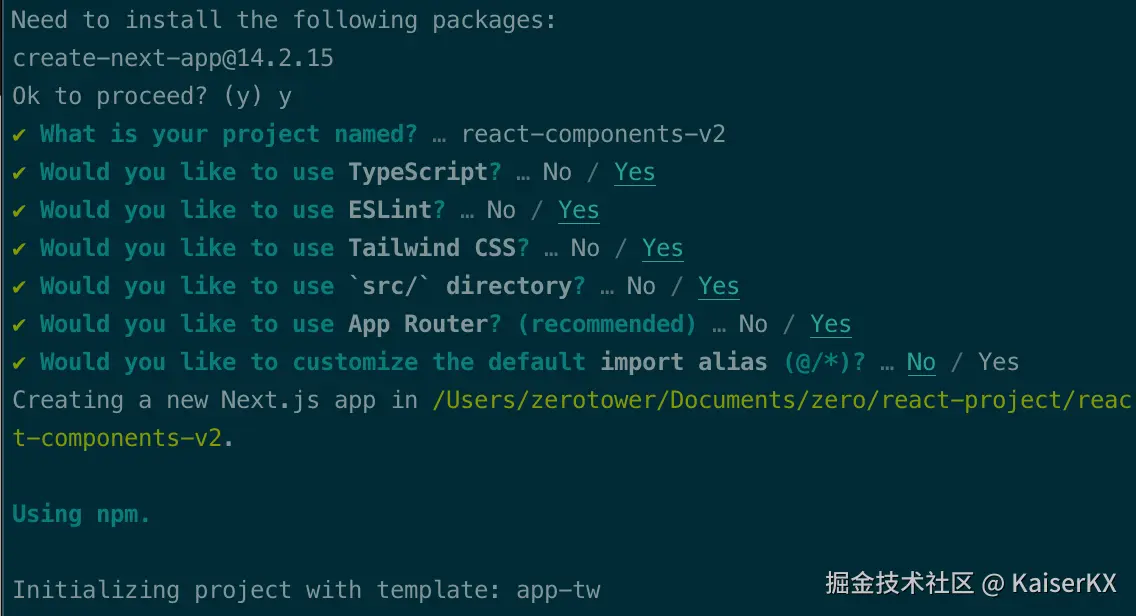Select Yes for customizing import alias
The height and width of the screenshot is (616, 1136).
(999, 363)
